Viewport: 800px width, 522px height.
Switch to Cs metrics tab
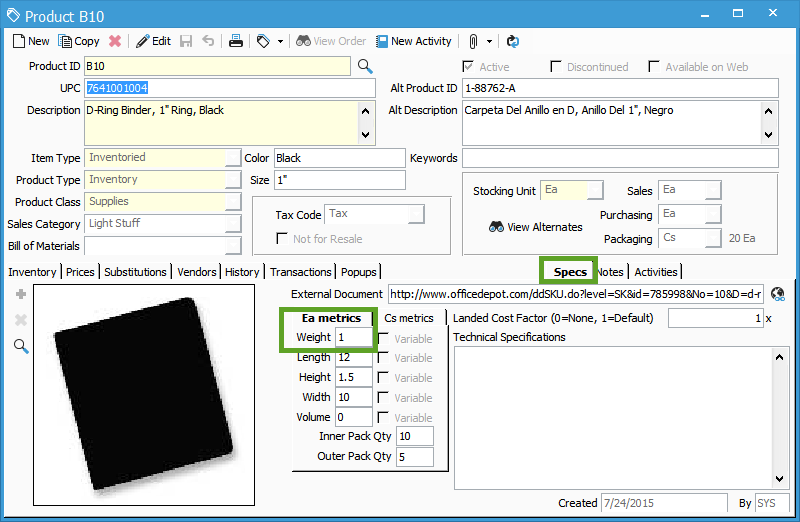tap(409, 318)
